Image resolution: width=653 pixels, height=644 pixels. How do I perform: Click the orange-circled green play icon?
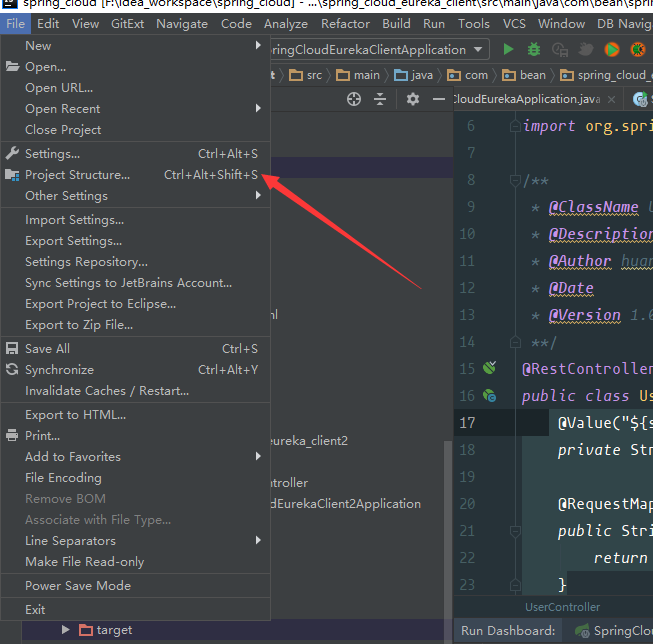tap(612, 50)
